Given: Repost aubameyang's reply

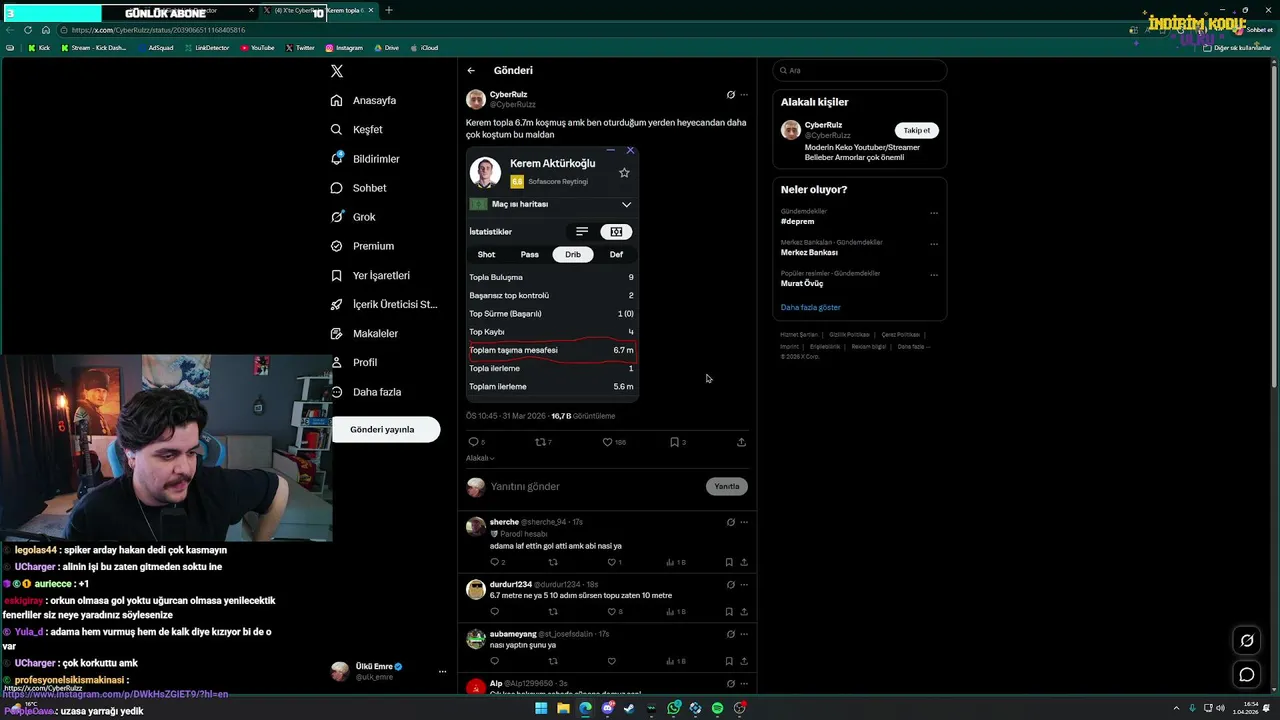Looking at the screenshot, I should 553,661.
